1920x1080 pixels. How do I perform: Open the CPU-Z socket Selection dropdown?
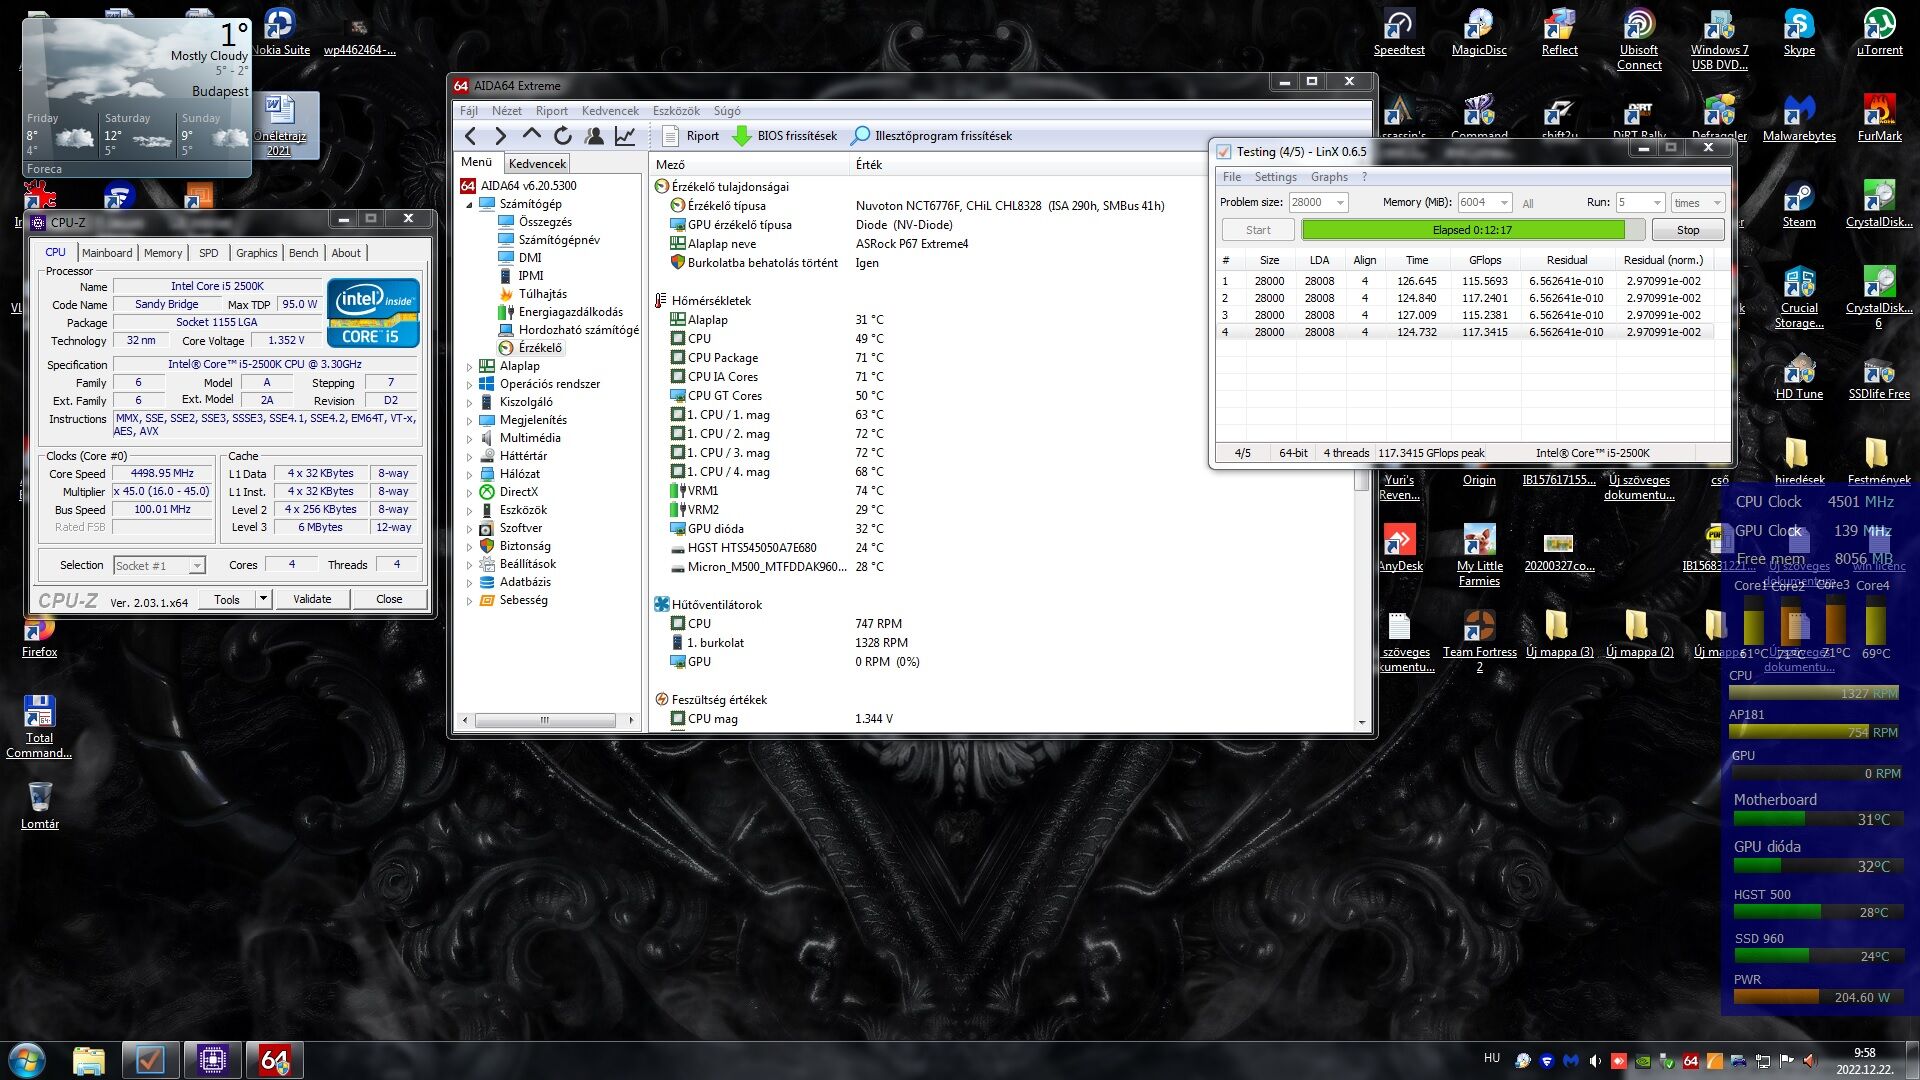pyautogui.click(x=197, y=566)
